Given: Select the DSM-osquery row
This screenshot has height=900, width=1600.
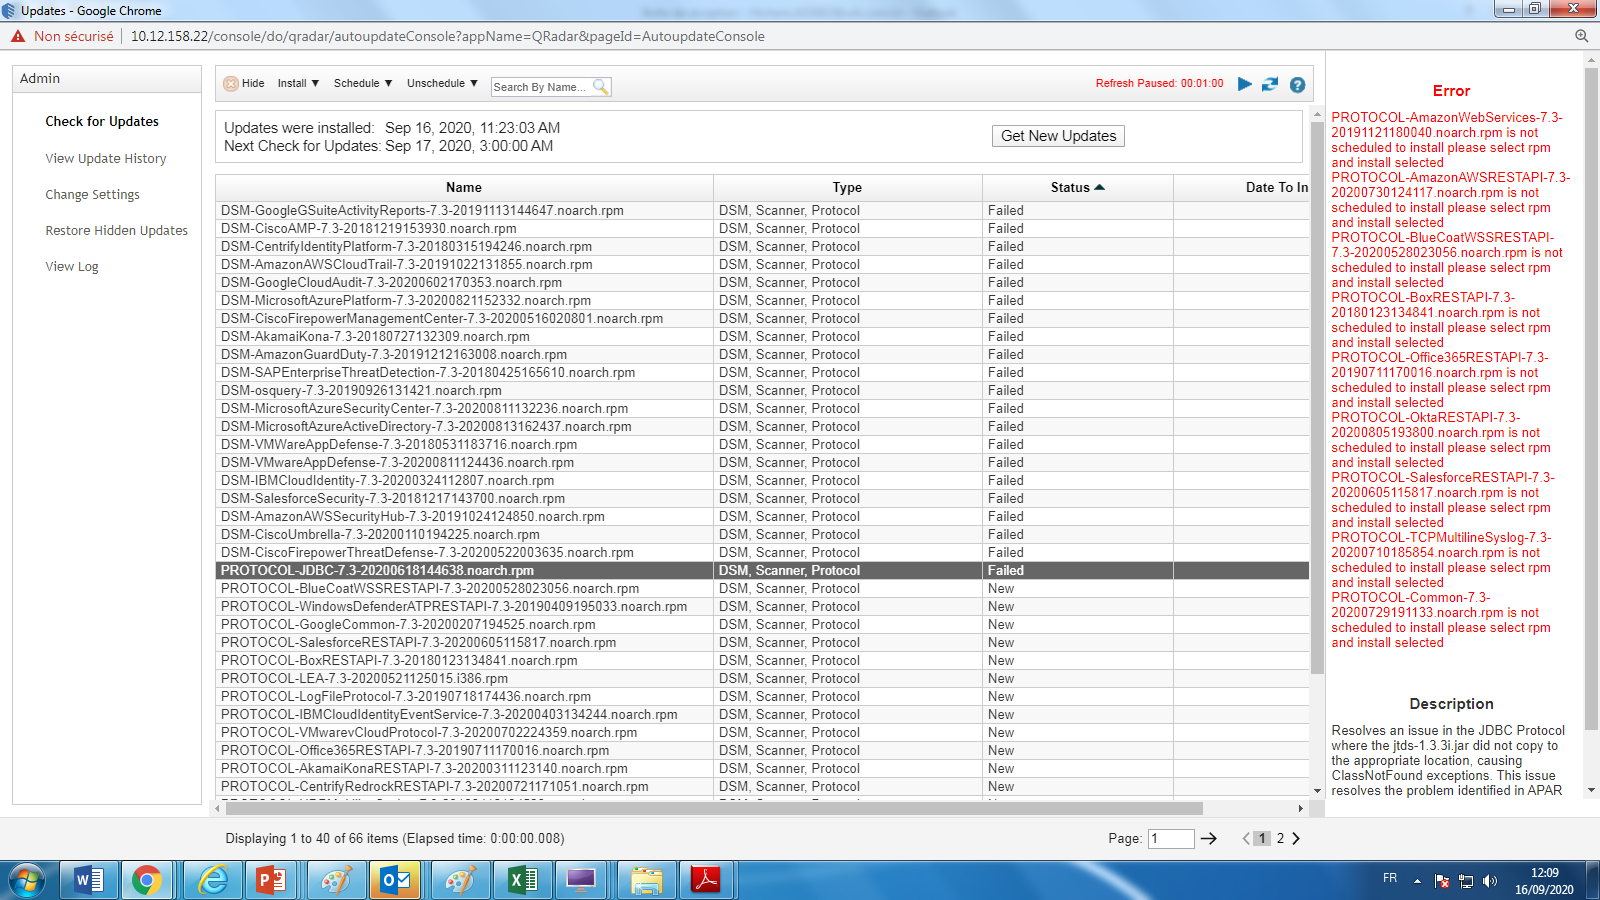Looking at the screenshot, I should coord(762,390).
